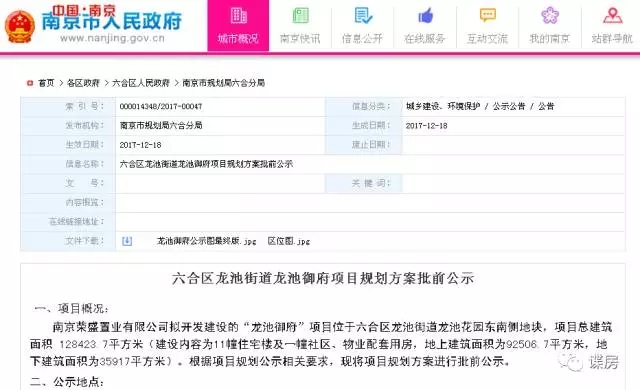640x390 pixels.
Task: Open the 城市概况 building icon tab
Action: tap(238, 16)
